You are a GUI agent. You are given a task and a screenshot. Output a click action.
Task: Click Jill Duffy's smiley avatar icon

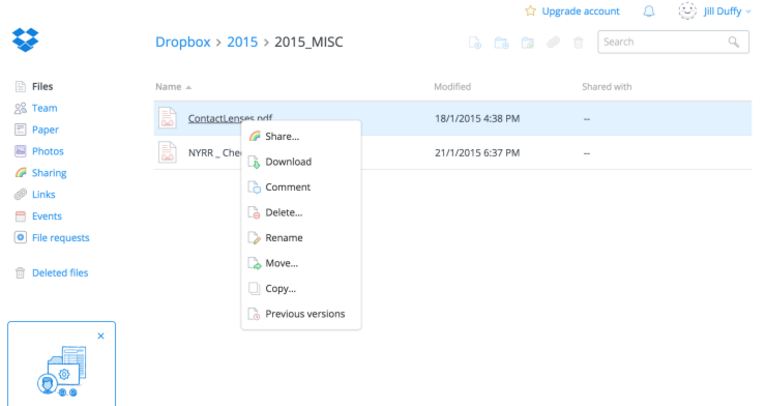pos(687,11)
